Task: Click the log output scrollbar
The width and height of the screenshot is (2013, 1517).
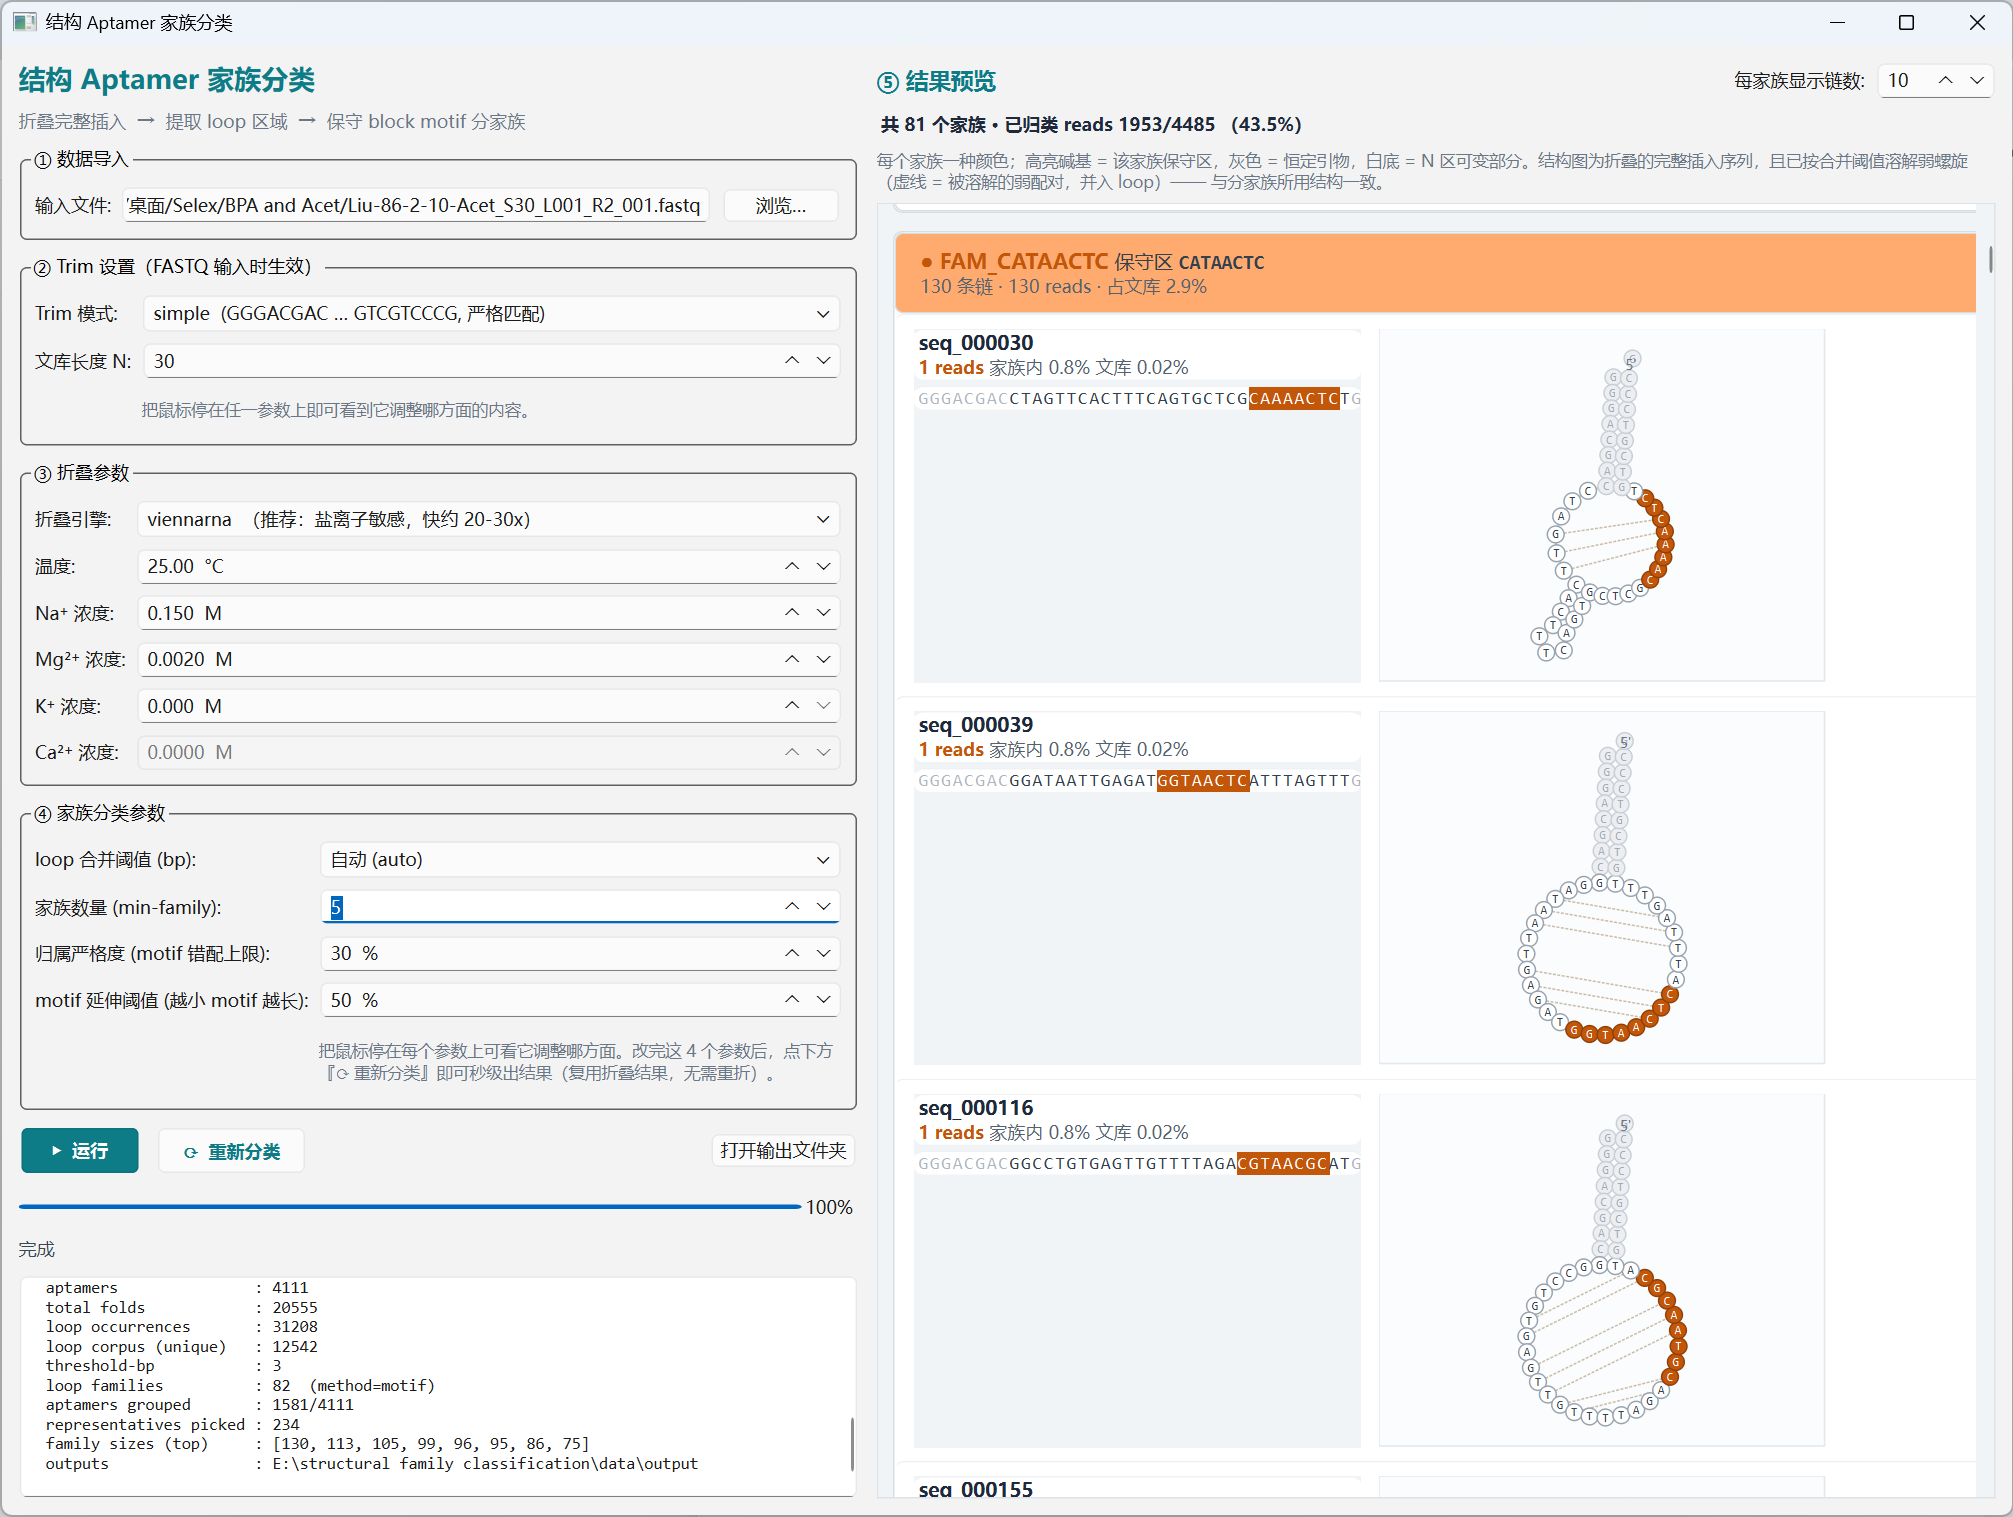Action: coord(852,1443)
